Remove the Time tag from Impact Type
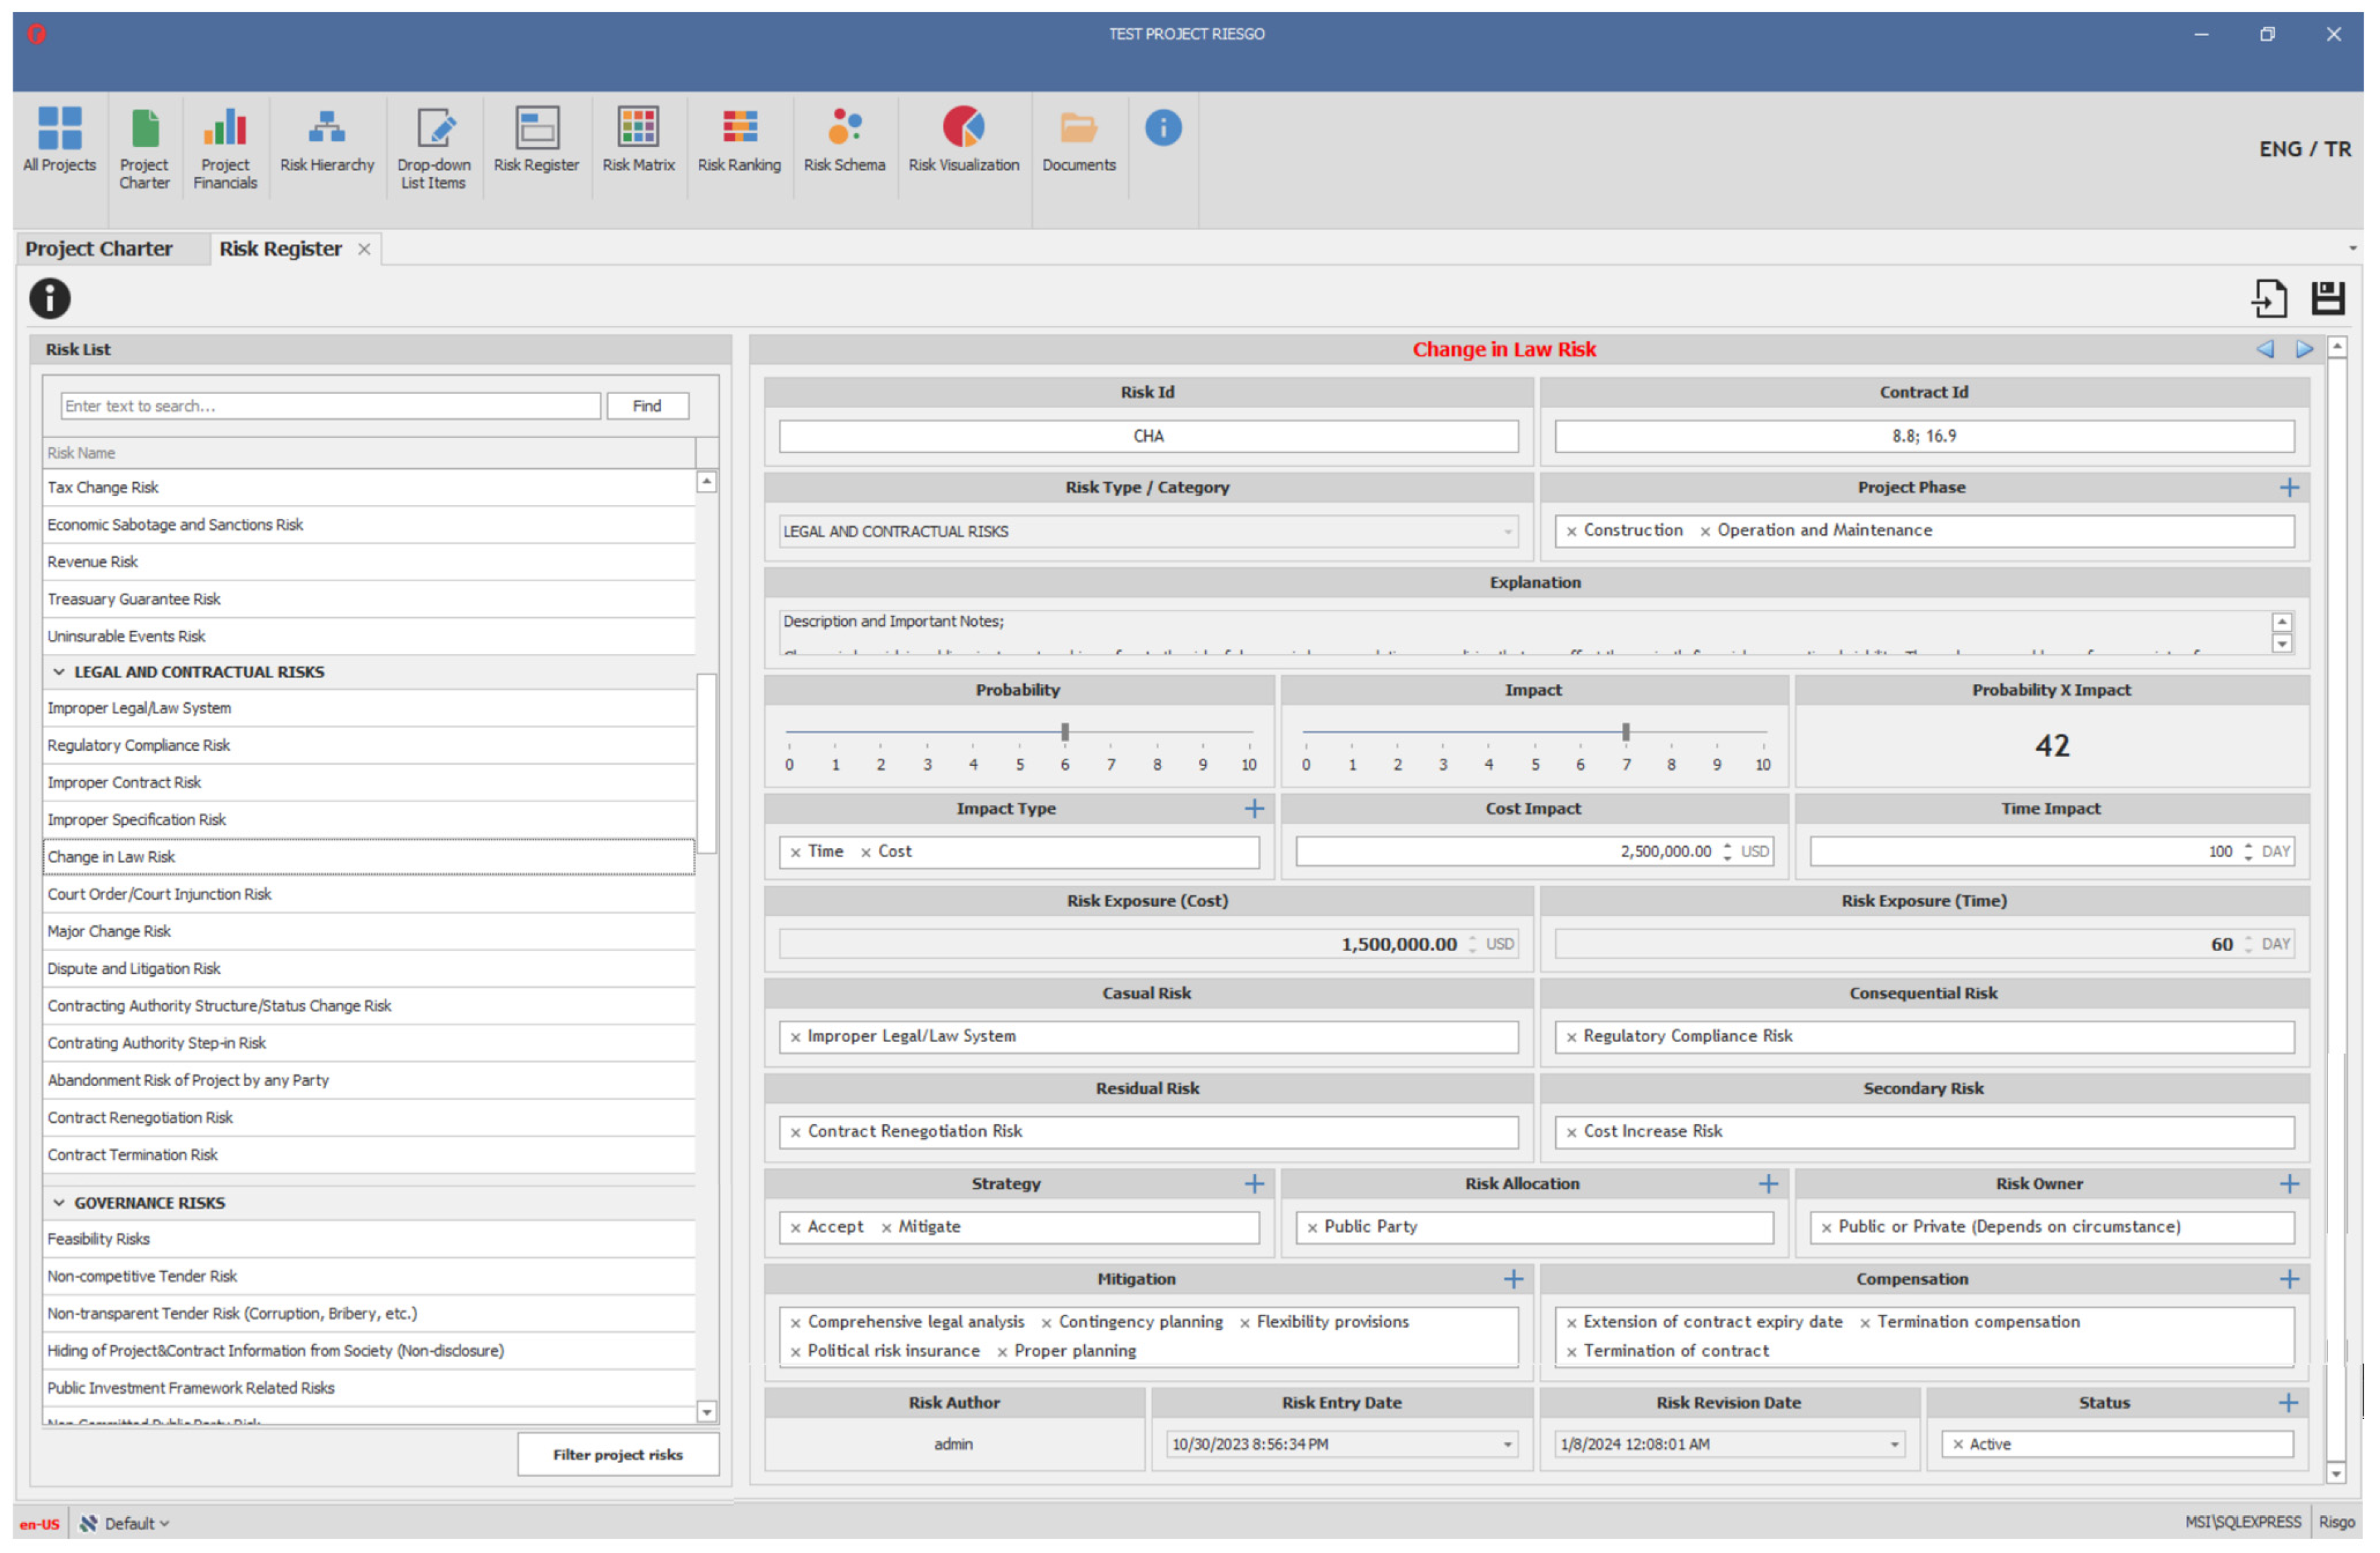 (x=796, y=853)
